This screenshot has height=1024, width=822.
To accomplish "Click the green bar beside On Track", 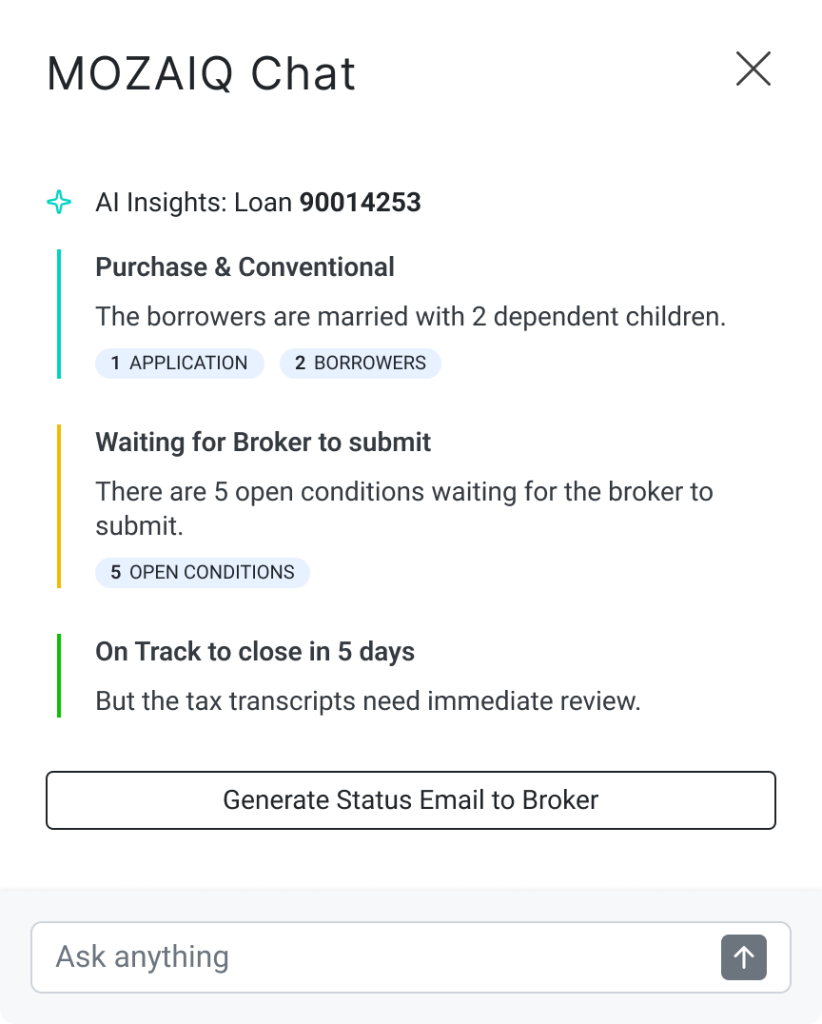I will tap(59, 675).
